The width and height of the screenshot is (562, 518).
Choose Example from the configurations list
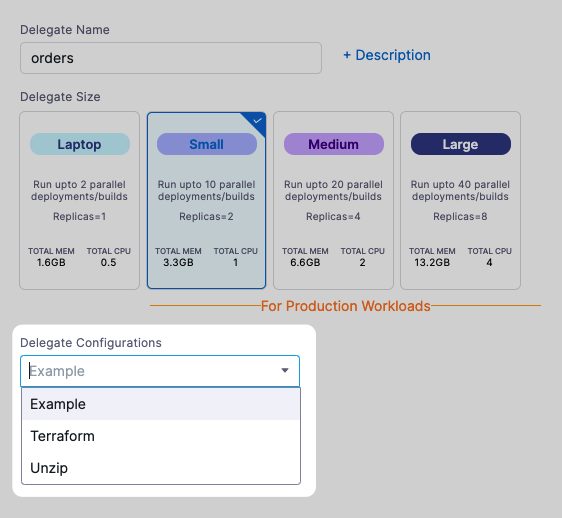coord(161,404)
